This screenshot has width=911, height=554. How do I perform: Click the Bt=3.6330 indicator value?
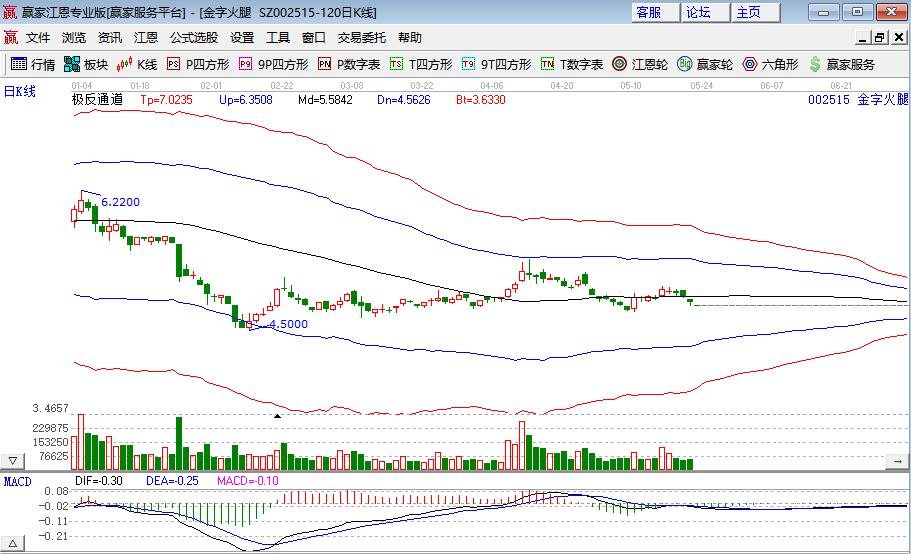480,100
